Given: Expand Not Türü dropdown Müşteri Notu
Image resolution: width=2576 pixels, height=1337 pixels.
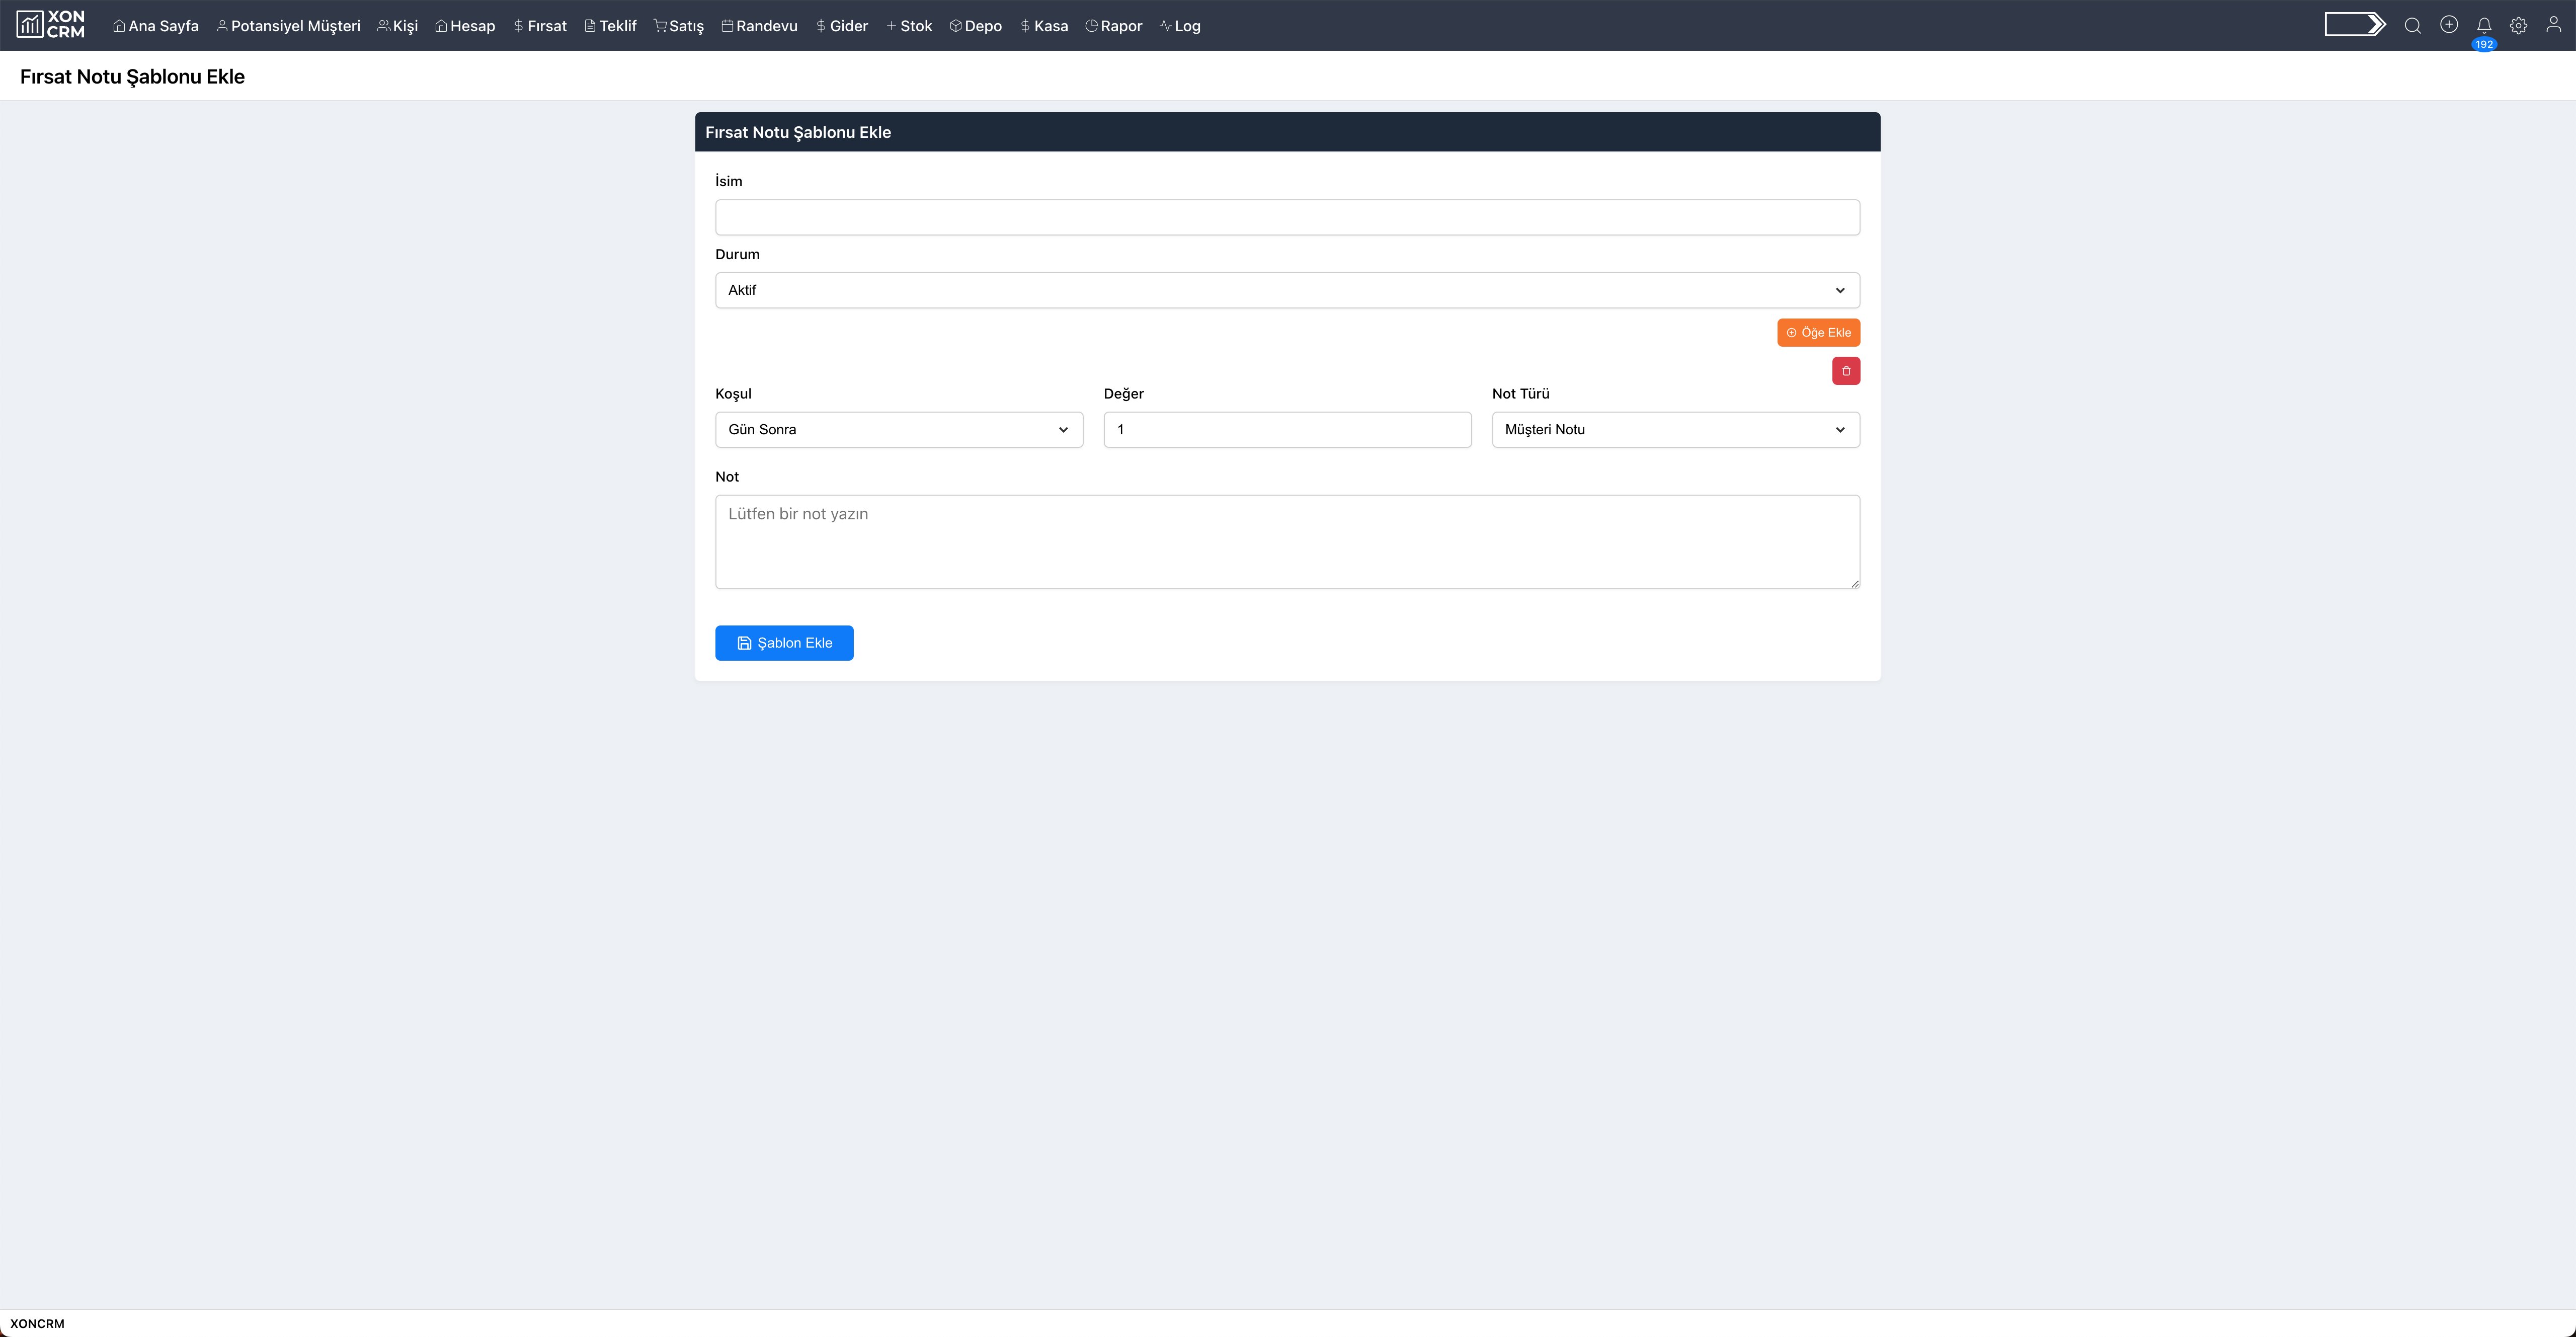Looking at the screenshot, I should pos(1675,430).
